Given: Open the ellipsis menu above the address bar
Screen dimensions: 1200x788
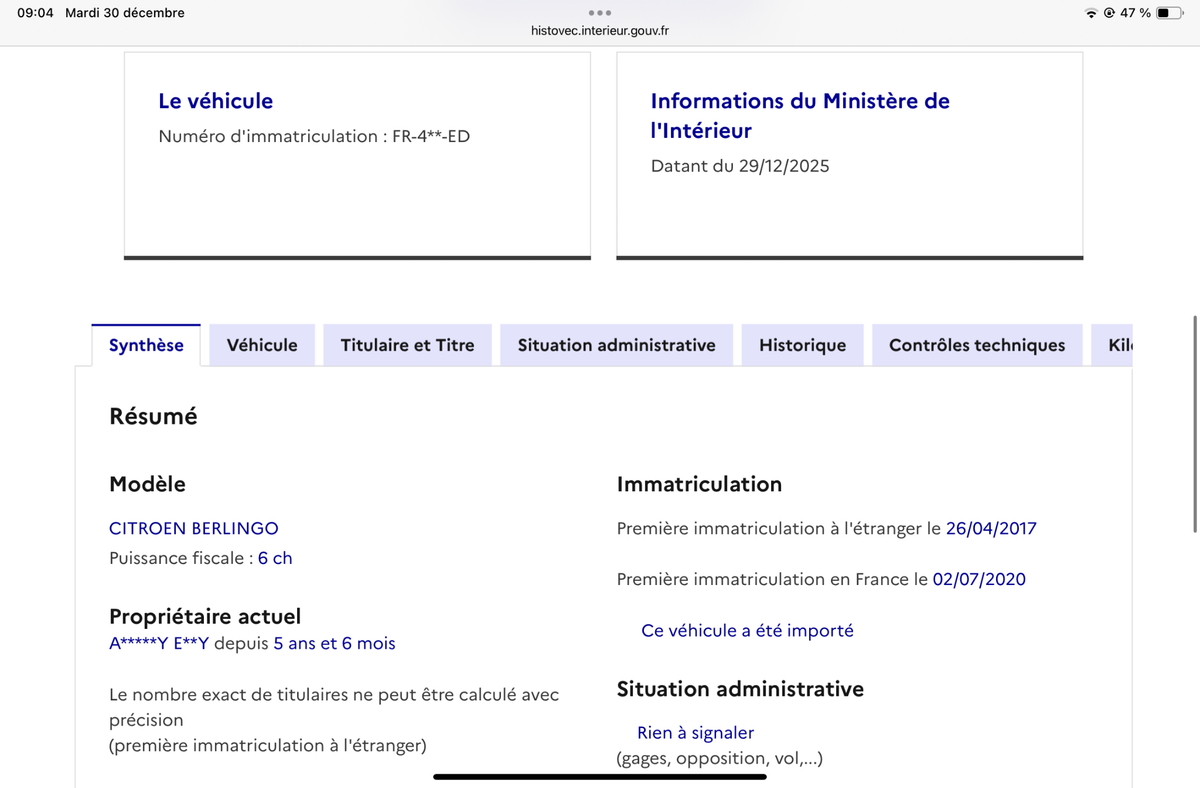Looking at the screenshot, I should point(600,14).
